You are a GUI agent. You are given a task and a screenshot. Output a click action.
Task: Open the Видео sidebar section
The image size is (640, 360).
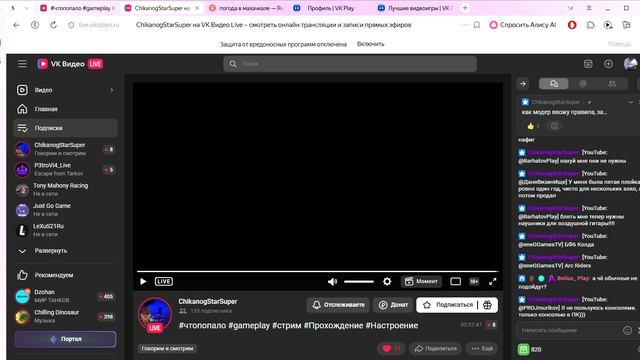click(x=65, y=90)
